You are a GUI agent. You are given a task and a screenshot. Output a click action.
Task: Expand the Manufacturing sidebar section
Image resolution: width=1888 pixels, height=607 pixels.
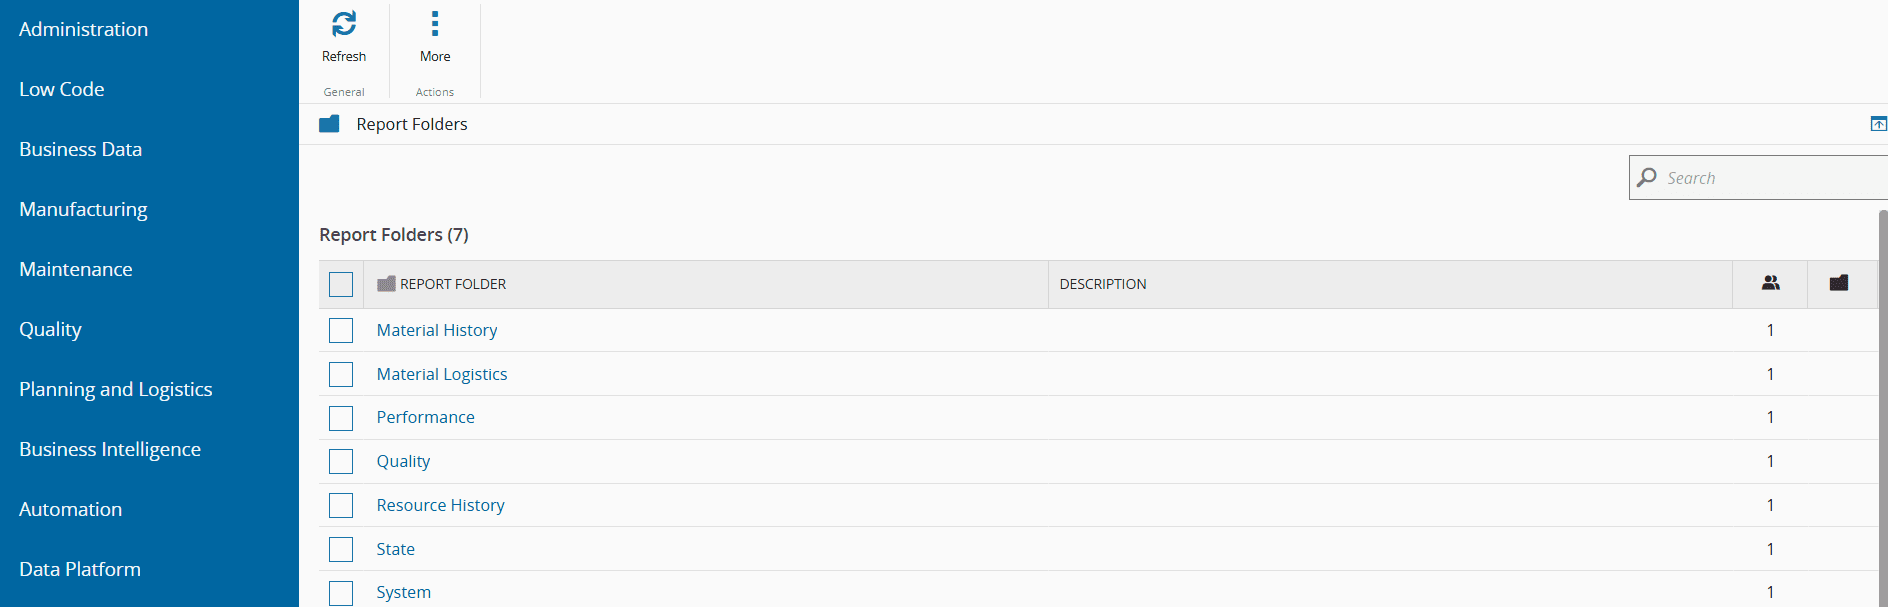click(x=83, y=209)
